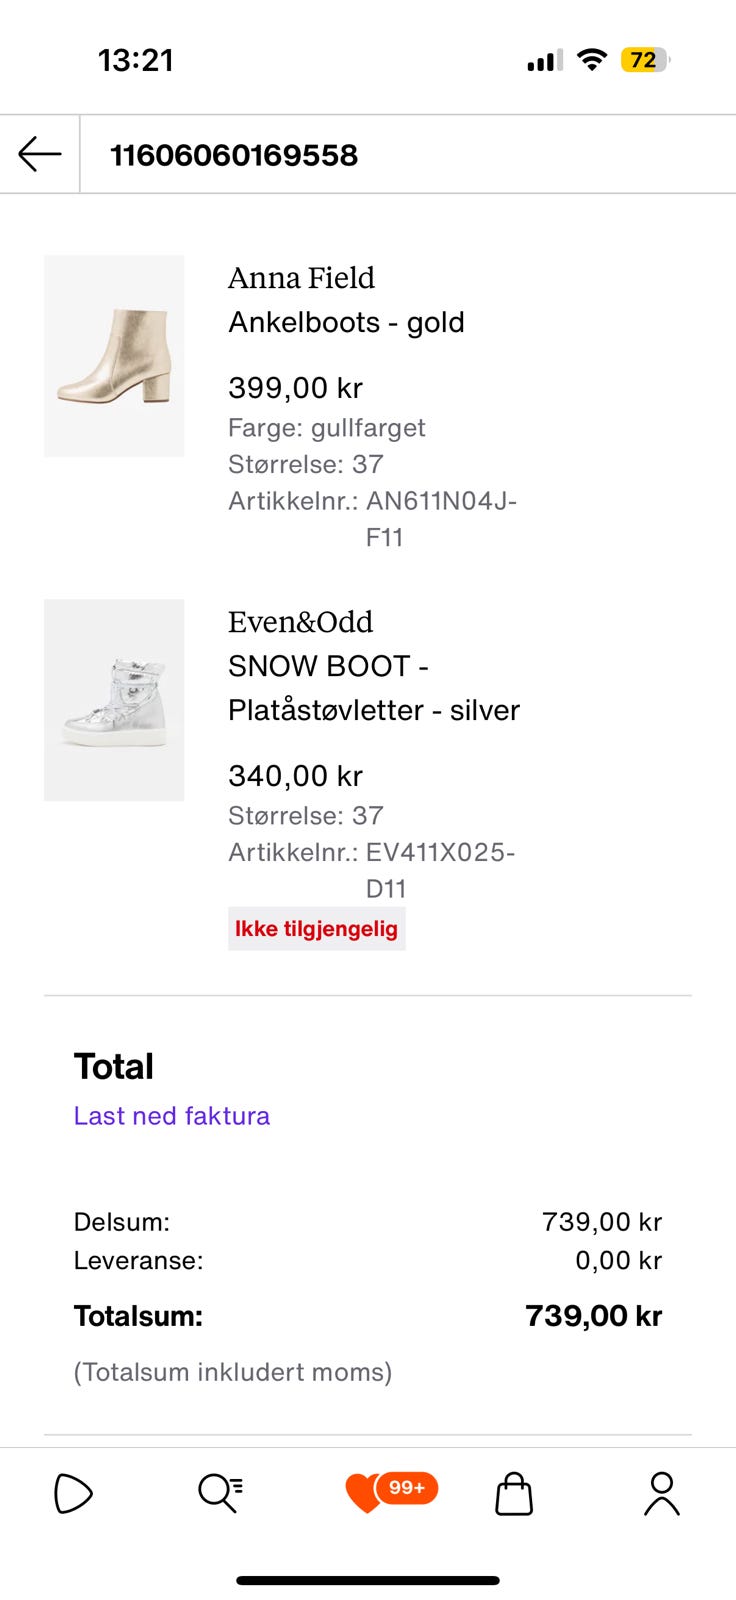Tap the Totalsum amount 739,00 kr
The height and width of the screenshot is (1600, 736).
pos(593,1316)
